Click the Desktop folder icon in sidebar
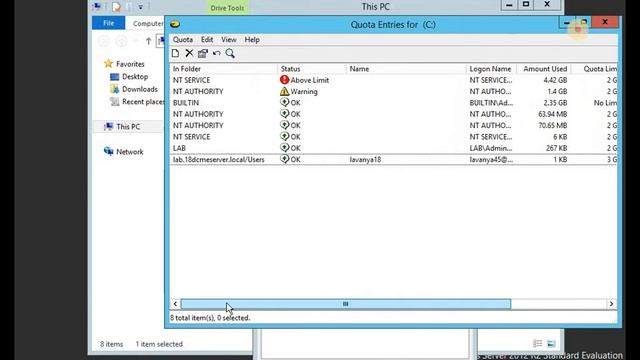 (x=115, y=76)
